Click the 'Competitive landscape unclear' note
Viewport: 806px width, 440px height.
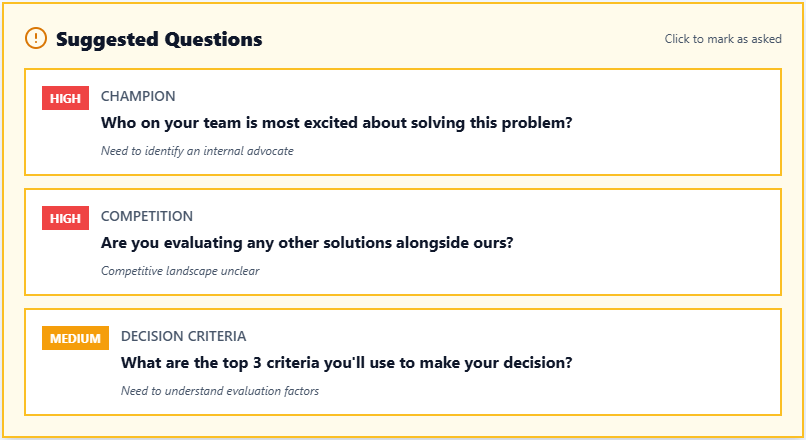point(180,271)
